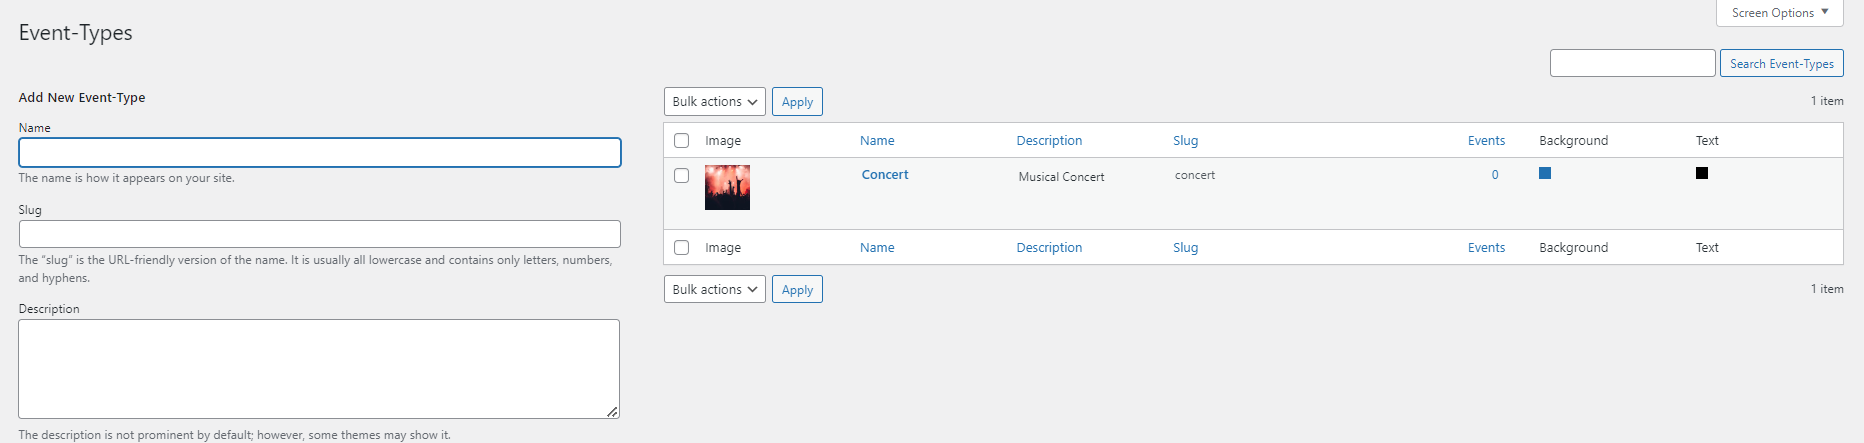Sort by Events column header
The image size is (1864, 443).
[x=1486, y=141]
